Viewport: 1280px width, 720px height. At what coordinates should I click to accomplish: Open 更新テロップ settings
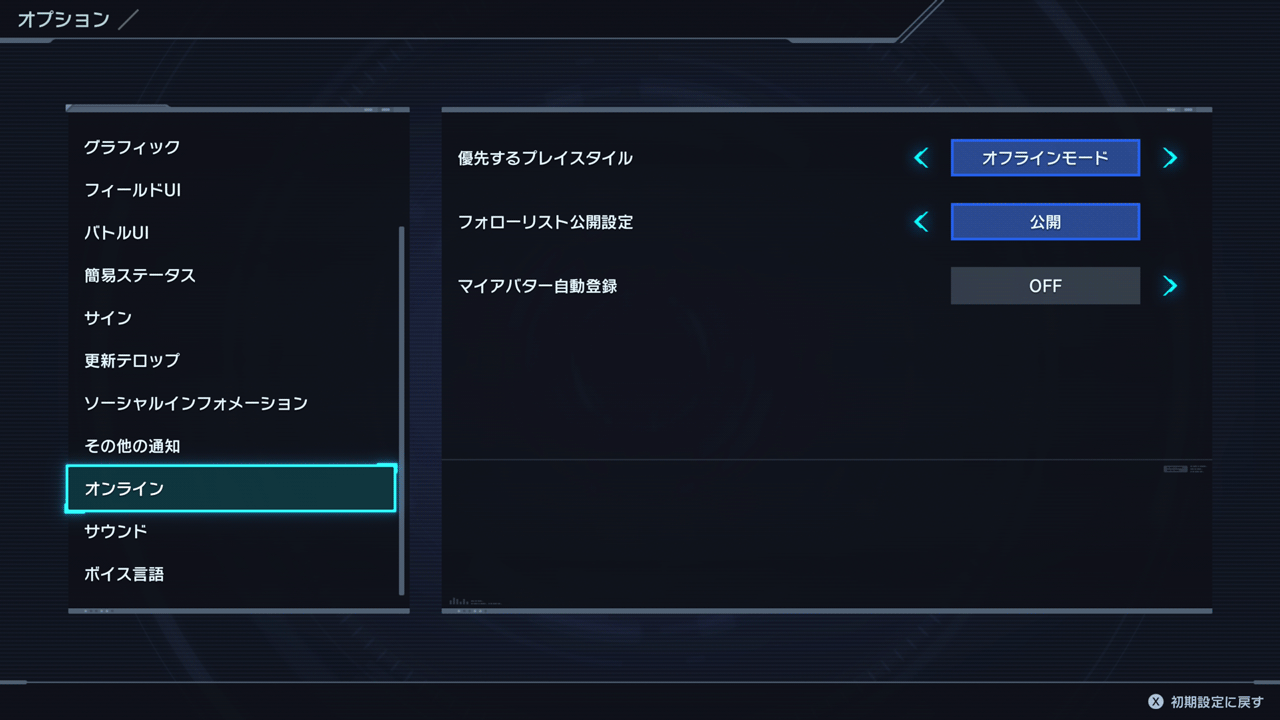132,360
